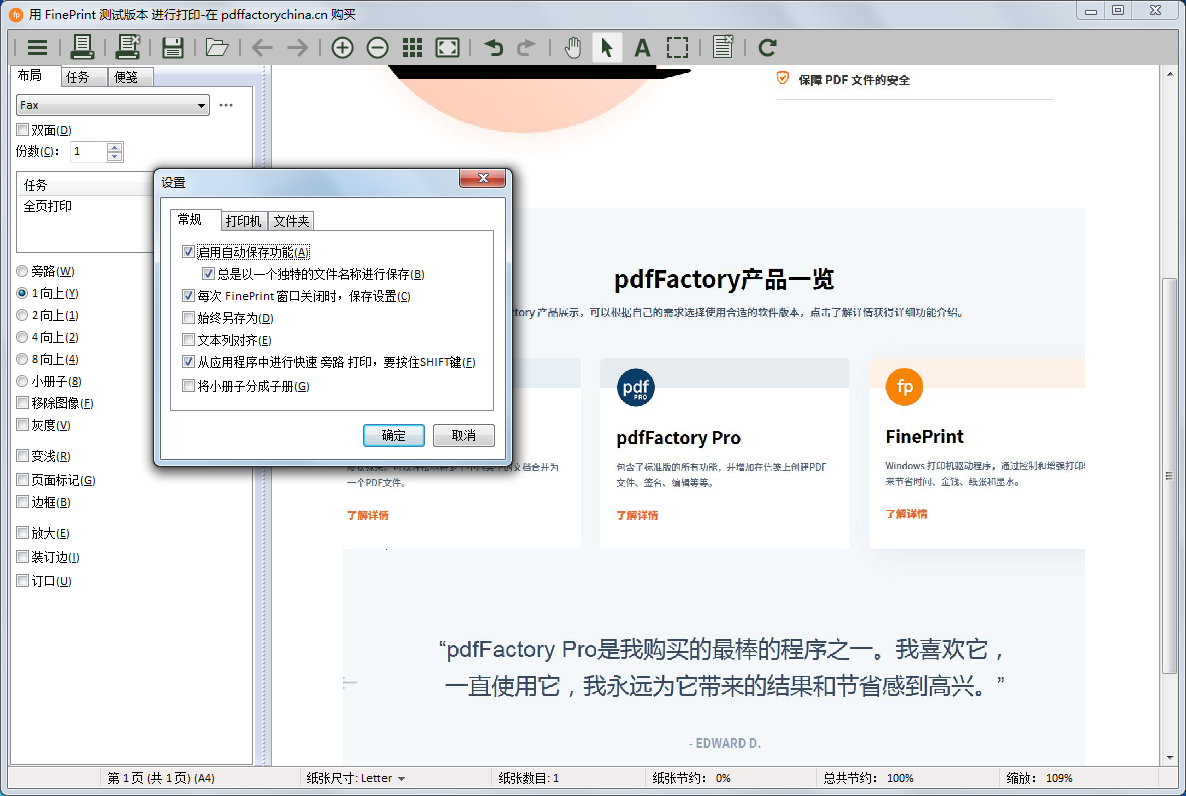Click the open folder icon

(x=217, y=48)
